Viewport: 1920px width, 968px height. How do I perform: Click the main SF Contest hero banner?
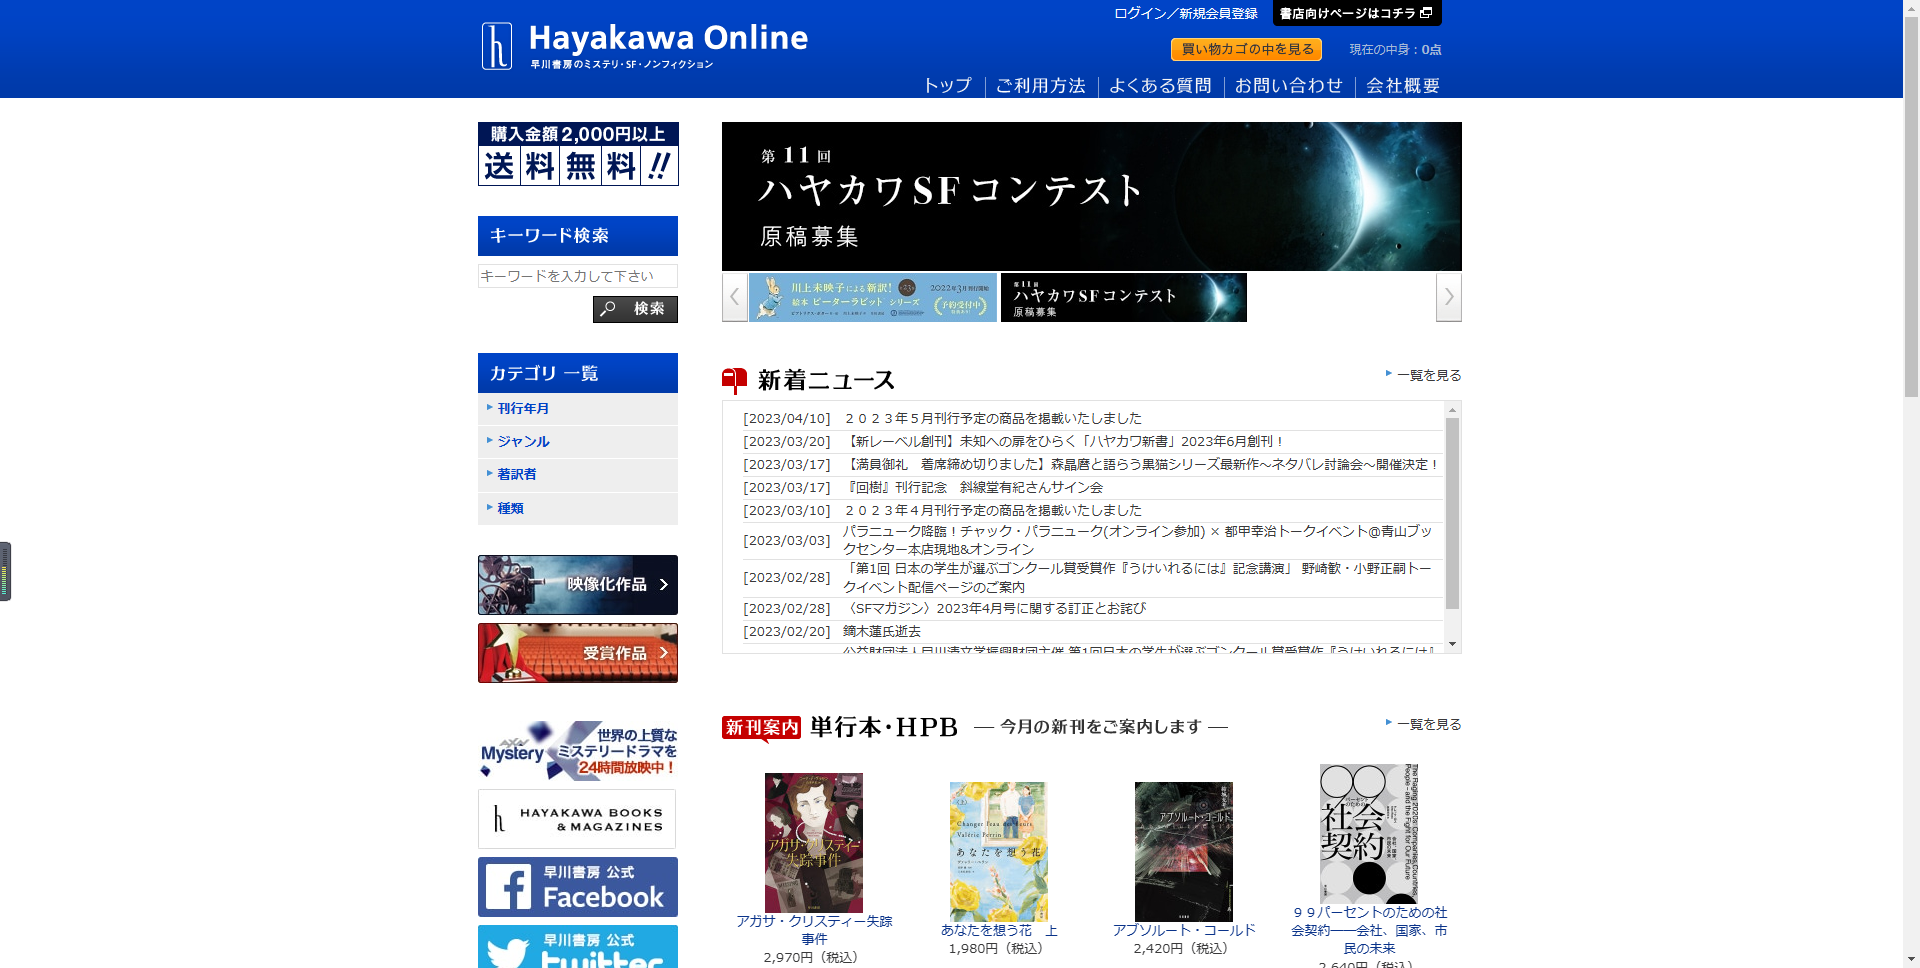[x=1092, y=196]
